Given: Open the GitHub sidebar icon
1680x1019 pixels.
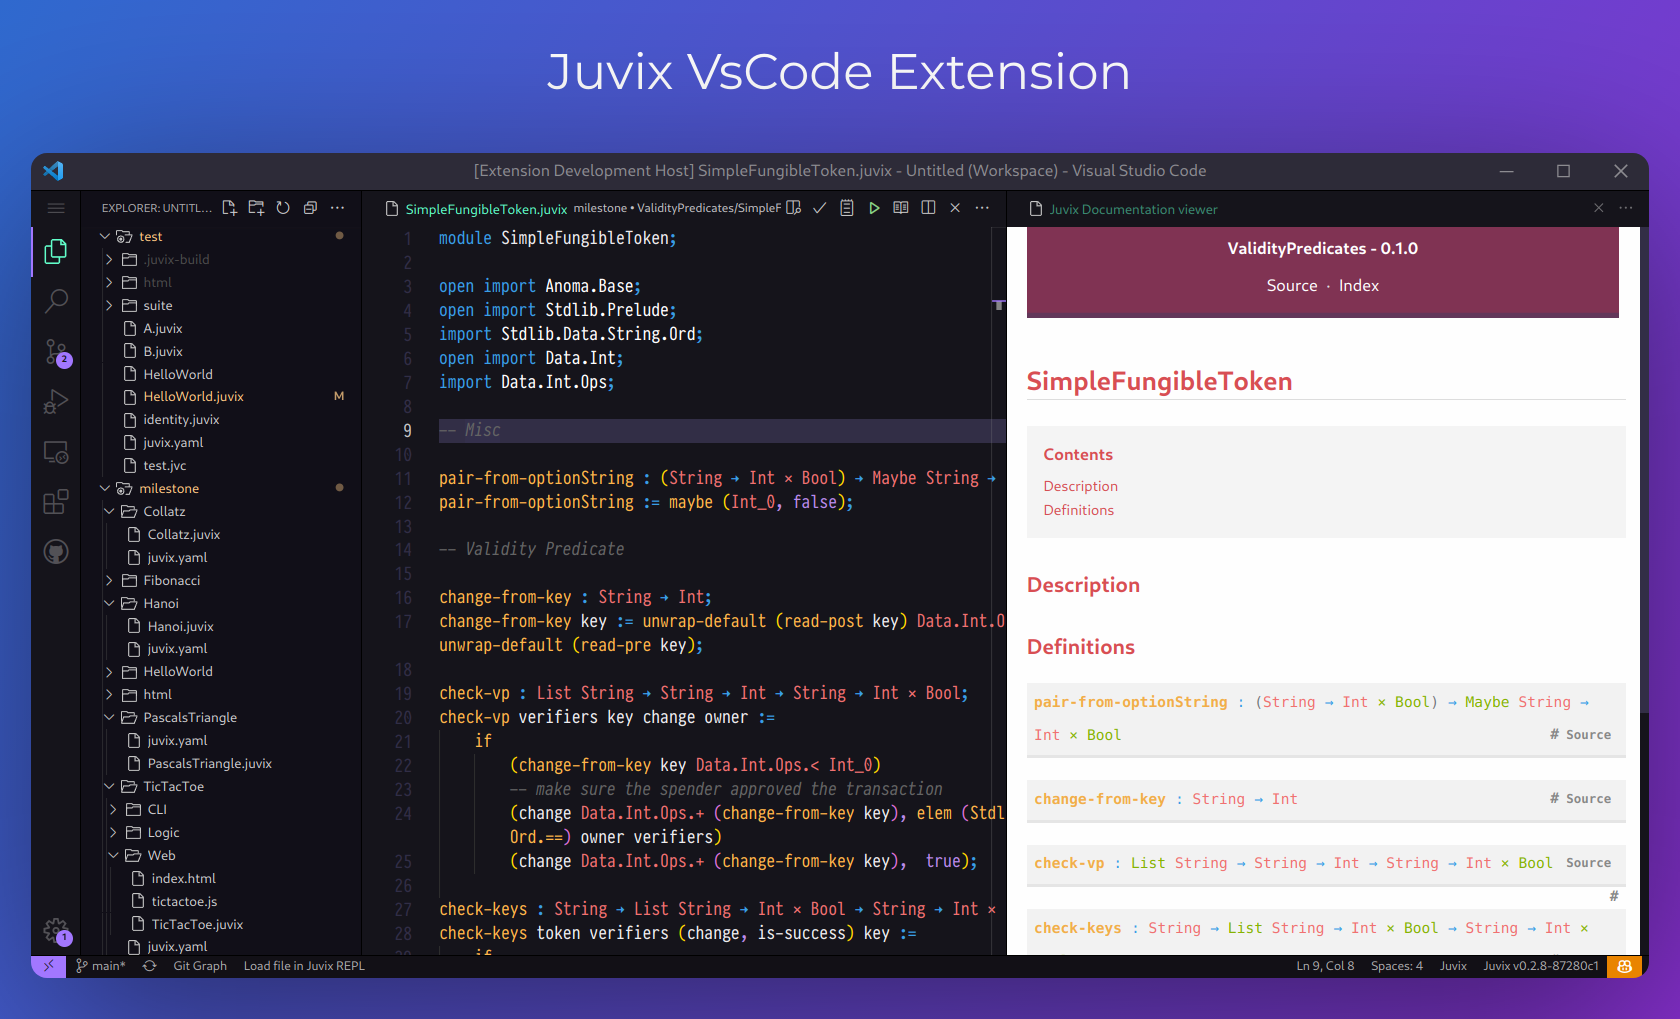Looking at the screenshot, I should [x=55, y=551].
